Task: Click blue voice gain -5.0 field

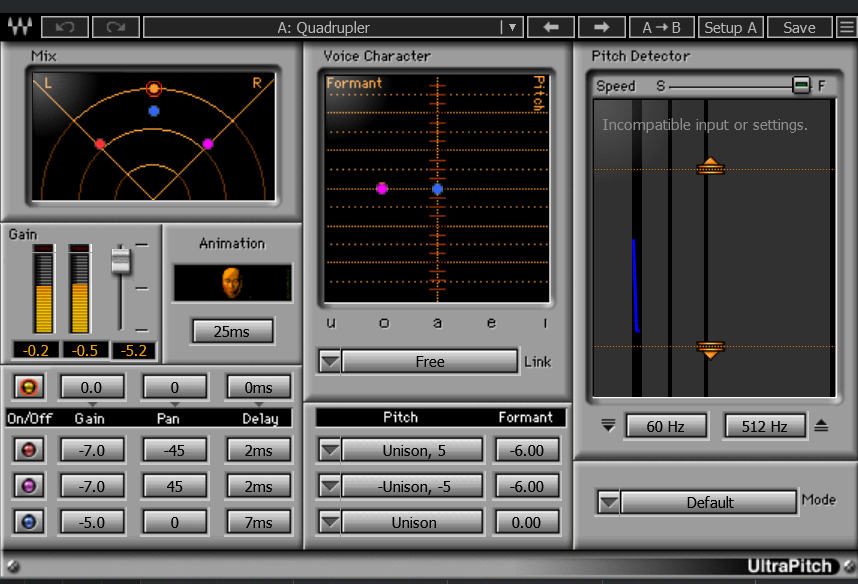Action: click(x=92, y=522)
